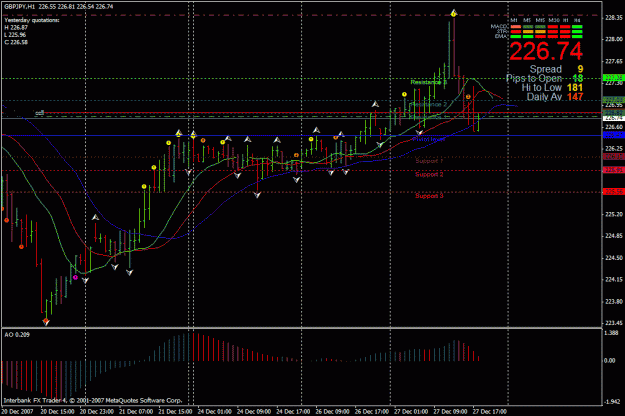Image resolution: width=625 pixels, height=416 pixels.
Task: Click the MACD M1 signal cell
Action: point(516,27)
